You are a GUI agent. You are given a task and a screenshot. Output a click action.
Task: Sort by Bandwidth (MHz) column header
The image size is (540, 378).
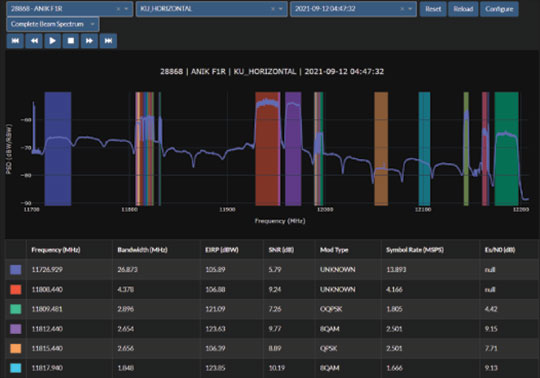coord(142,250)
